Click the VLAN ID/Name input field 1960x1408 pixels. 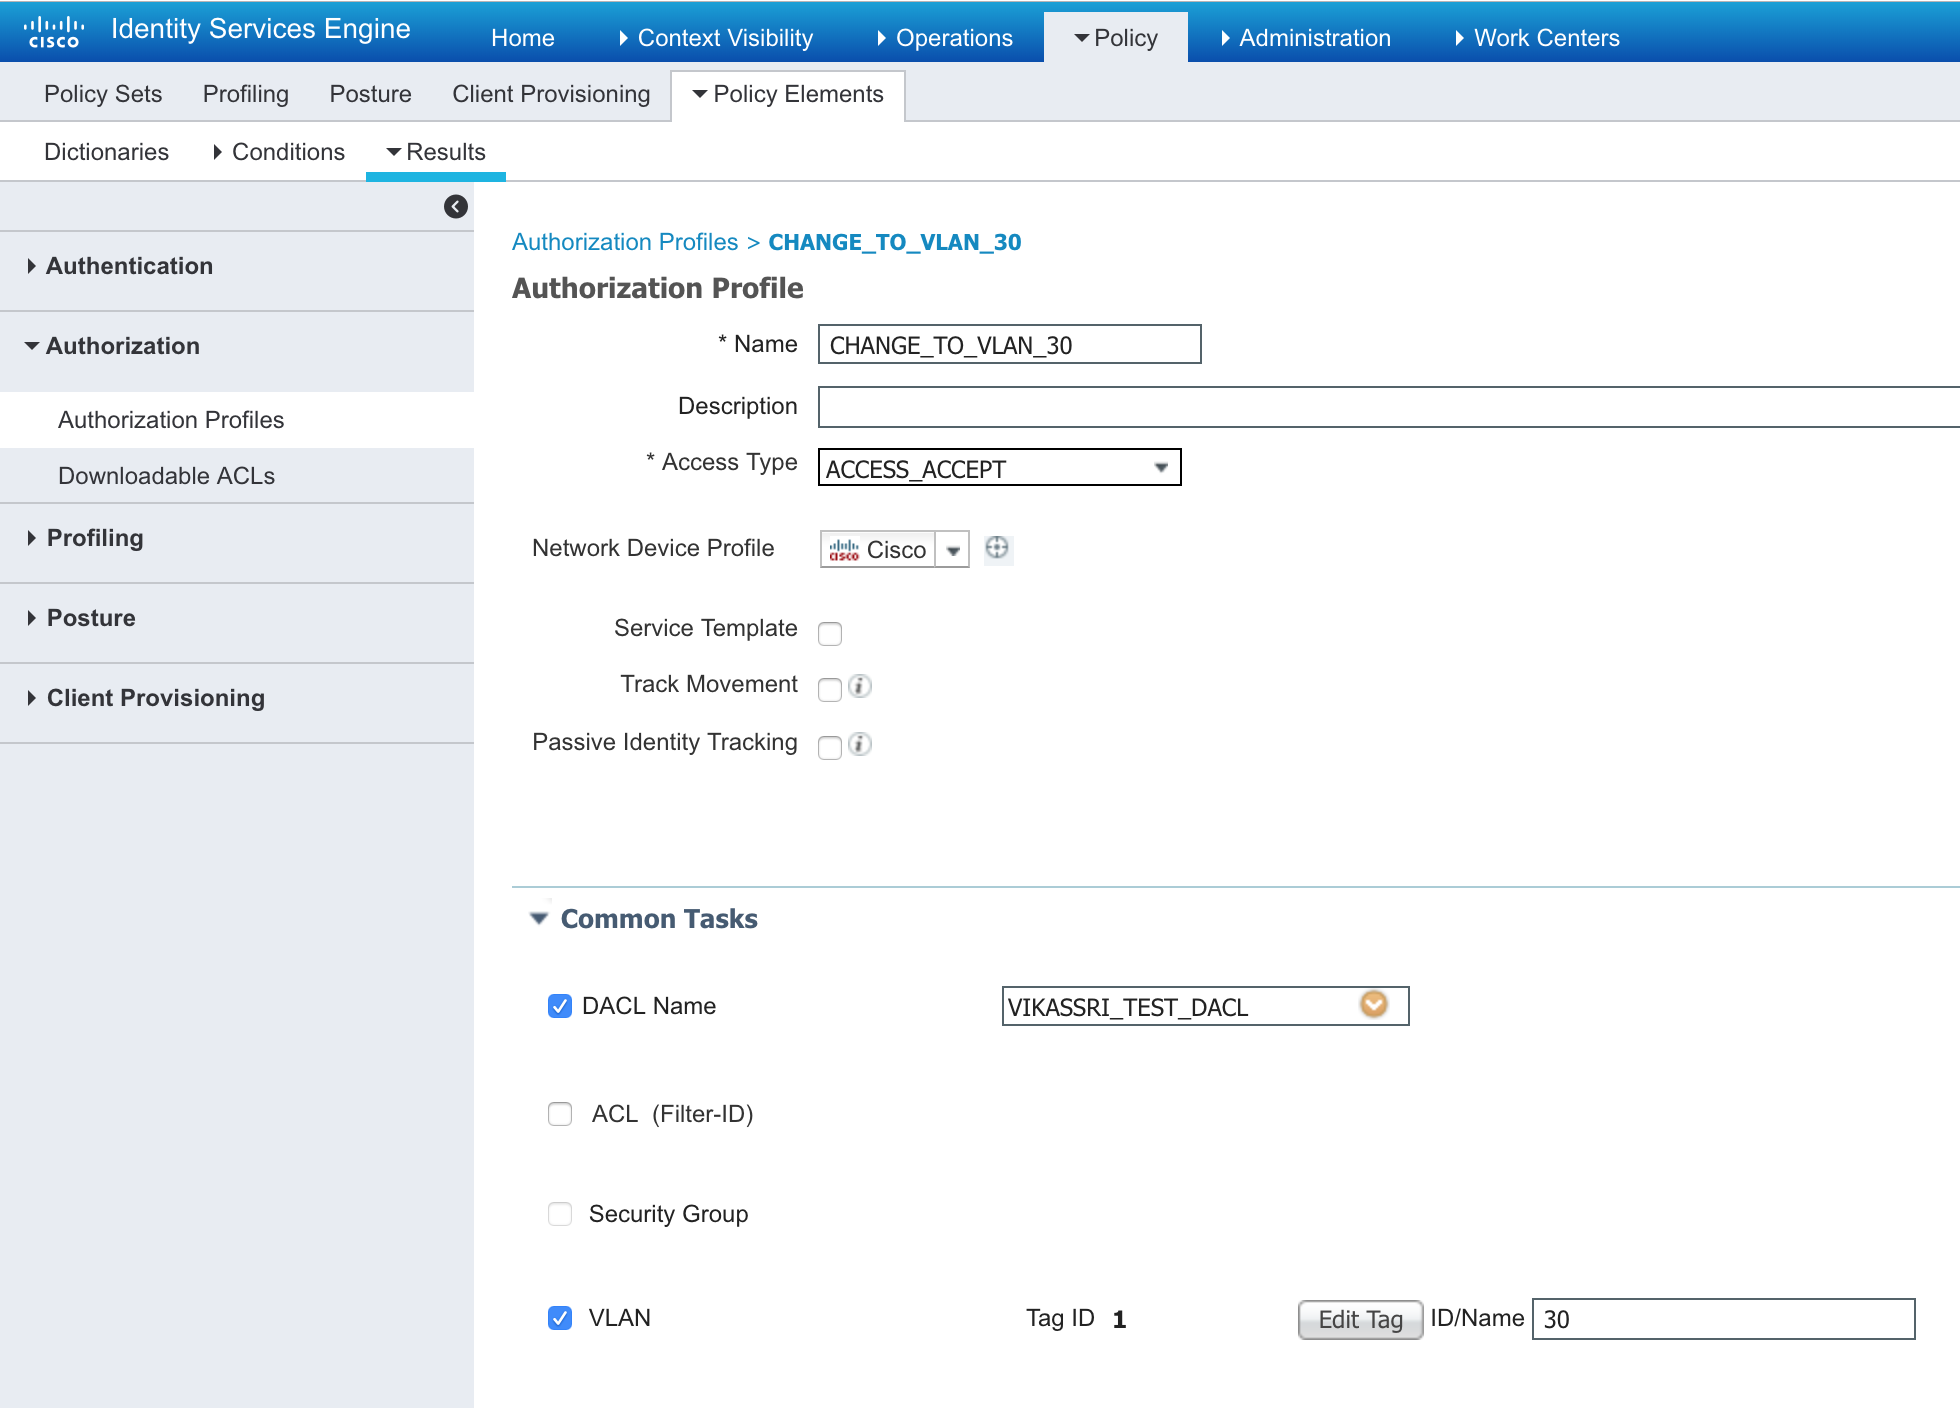point(1723,1319)
